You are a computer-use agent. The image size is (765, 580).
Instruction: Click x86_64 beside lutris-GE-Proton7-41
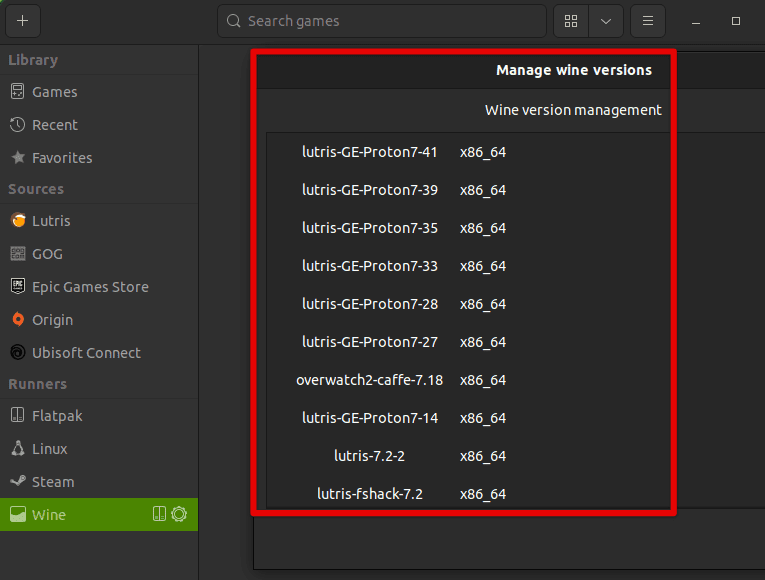pyautogui.click(x=483, y=152)
